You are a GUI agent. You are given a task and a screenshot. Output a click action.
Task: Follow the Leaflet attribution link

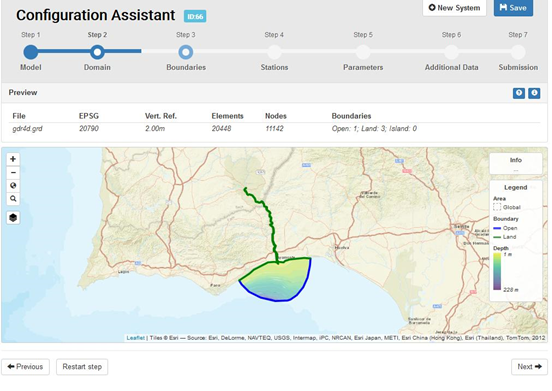pyautogui.click(x=136, y=338)
